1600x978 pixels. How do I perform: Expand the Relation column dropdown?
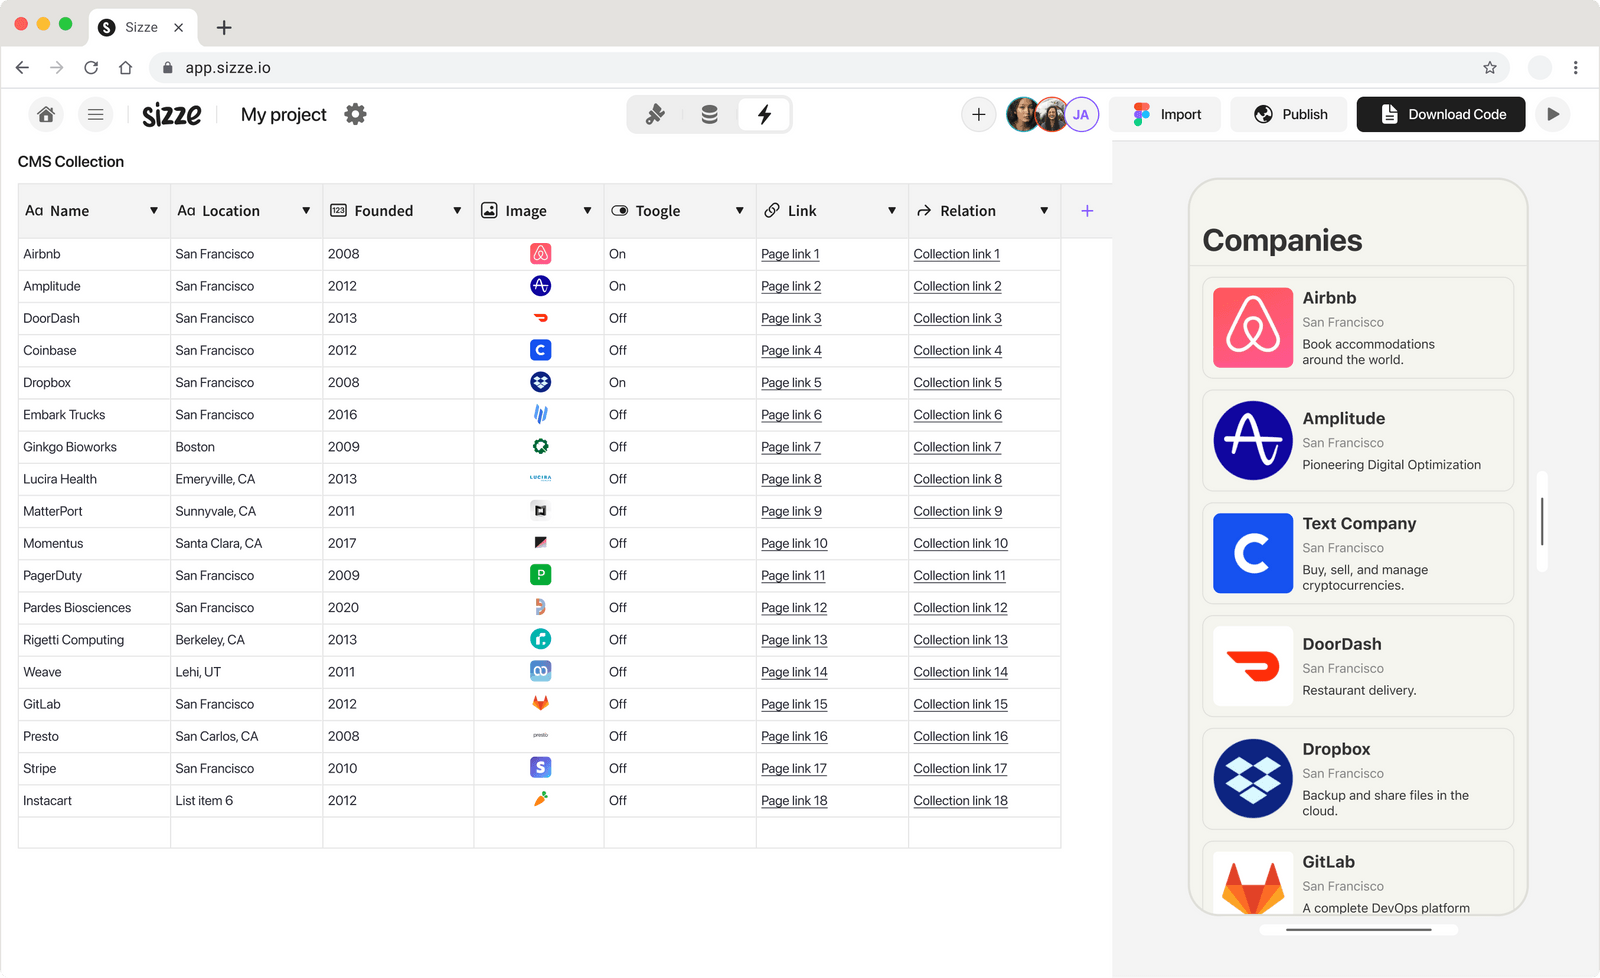[x=1044, y=211]
